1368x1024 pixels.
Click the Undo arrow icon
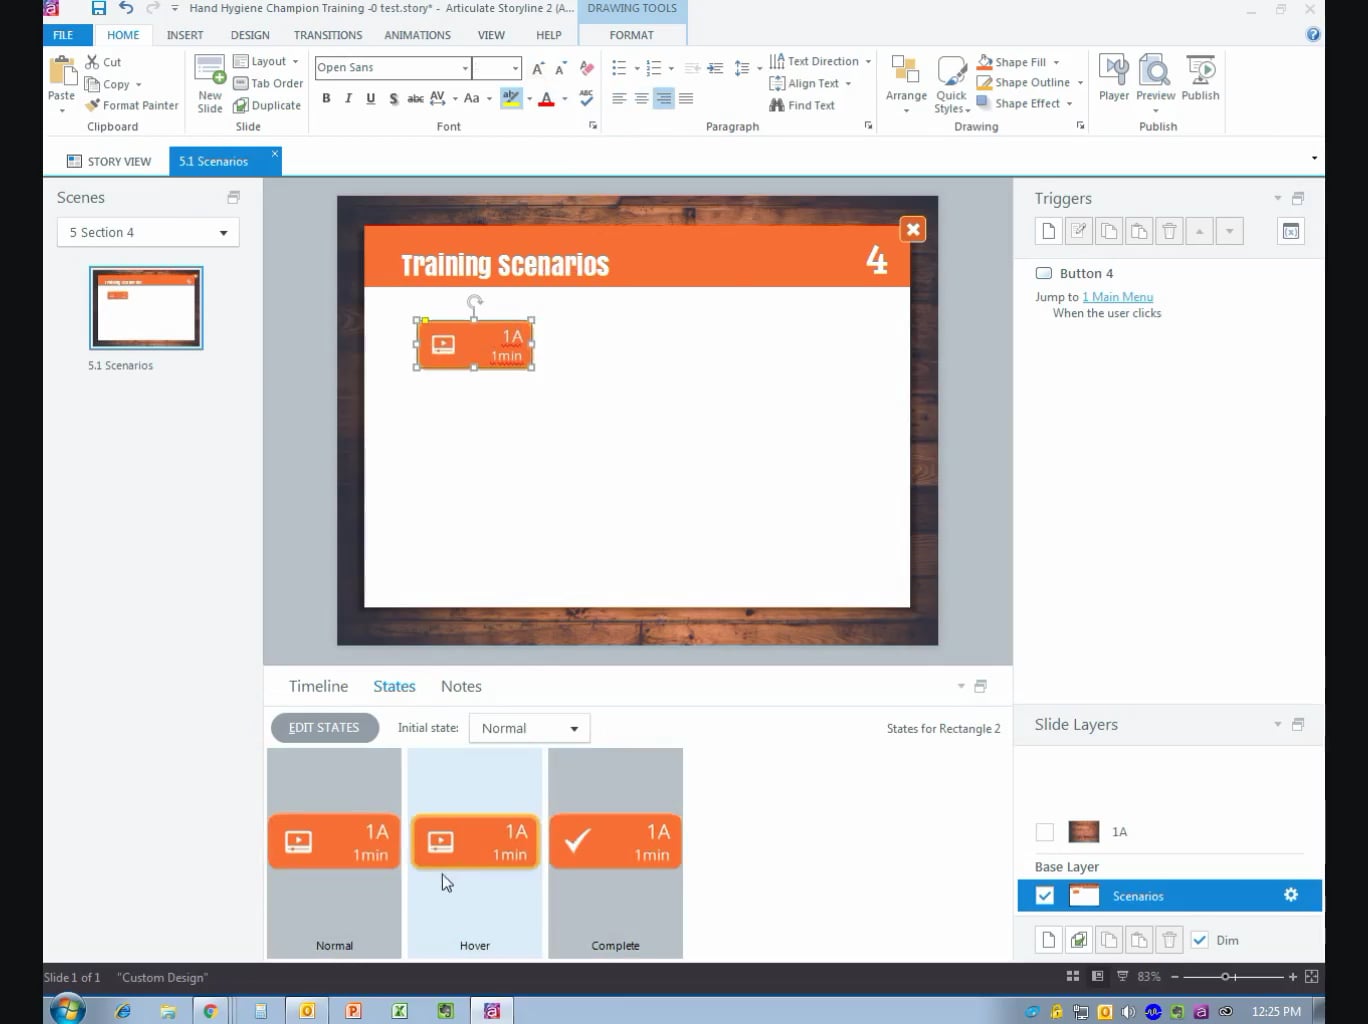pos(126,8)
